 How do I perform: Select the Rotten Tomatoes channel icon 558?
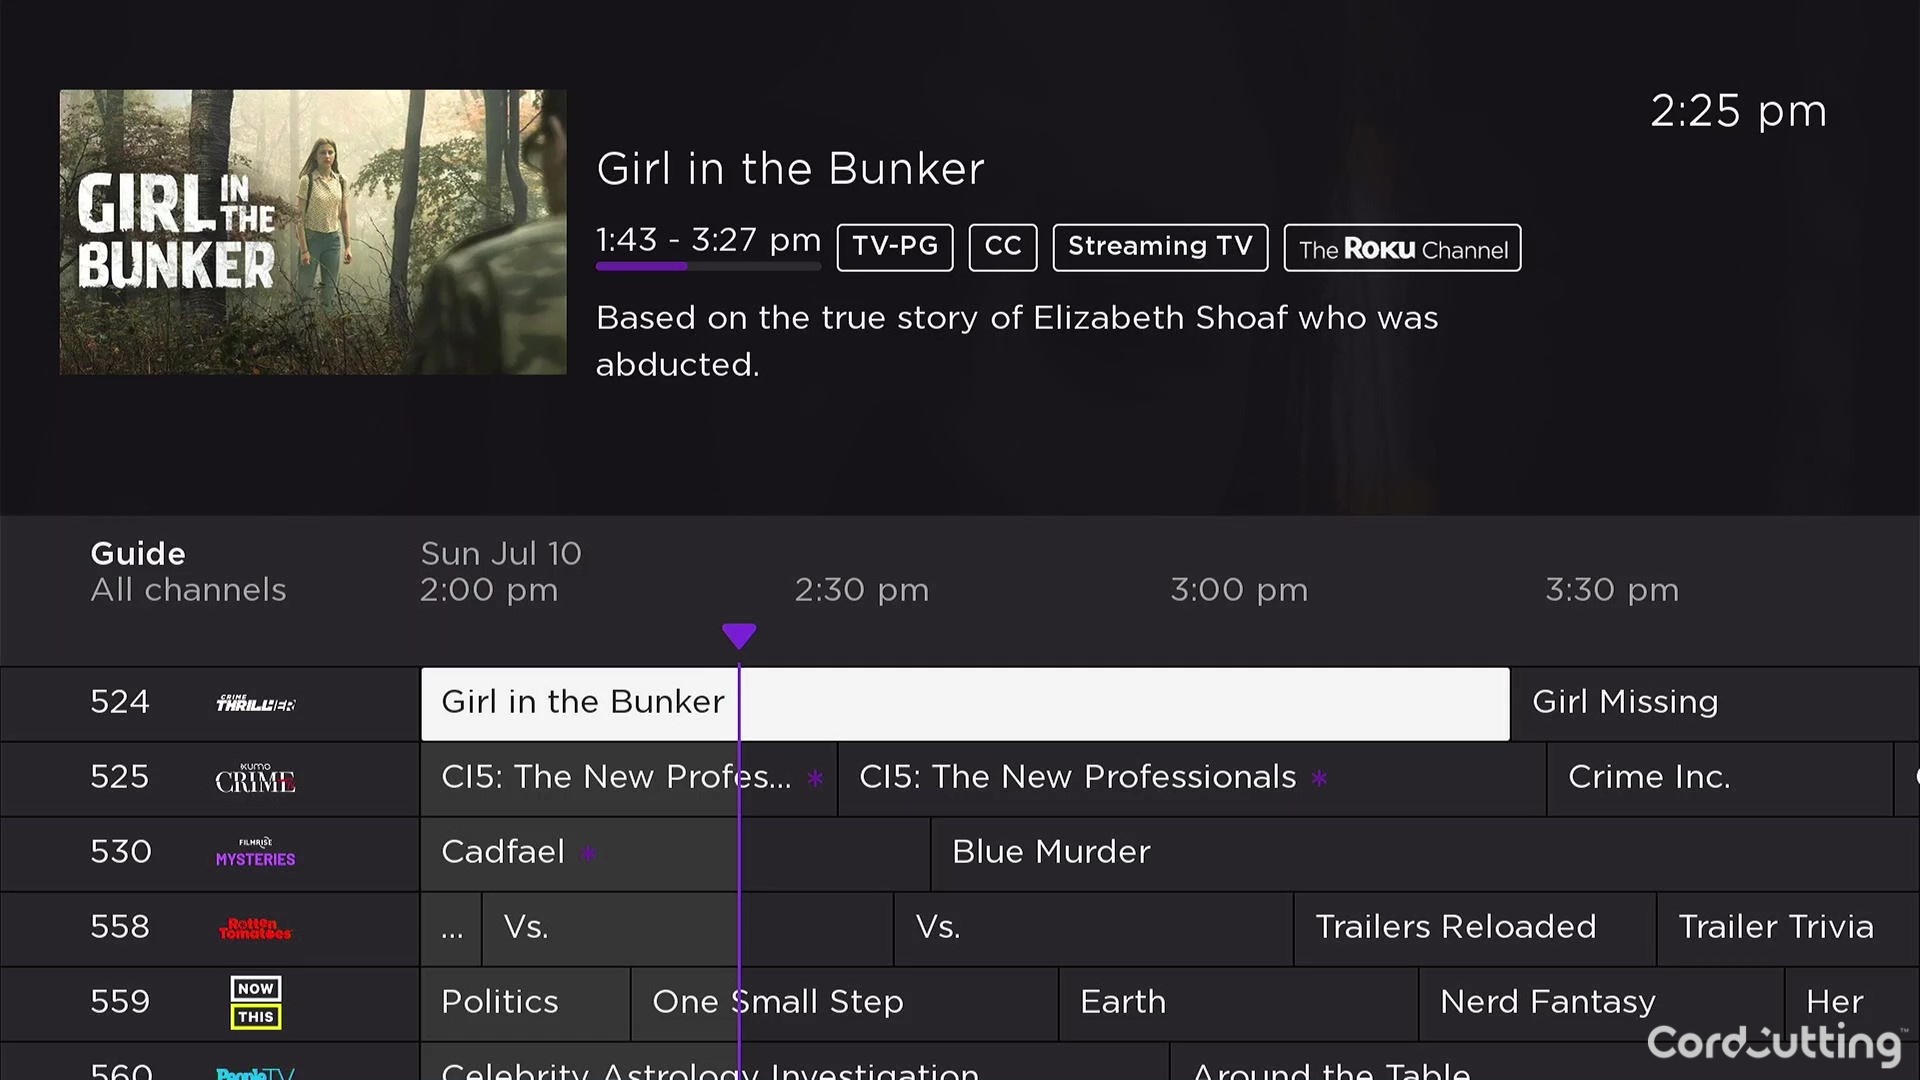pos(255,926)
